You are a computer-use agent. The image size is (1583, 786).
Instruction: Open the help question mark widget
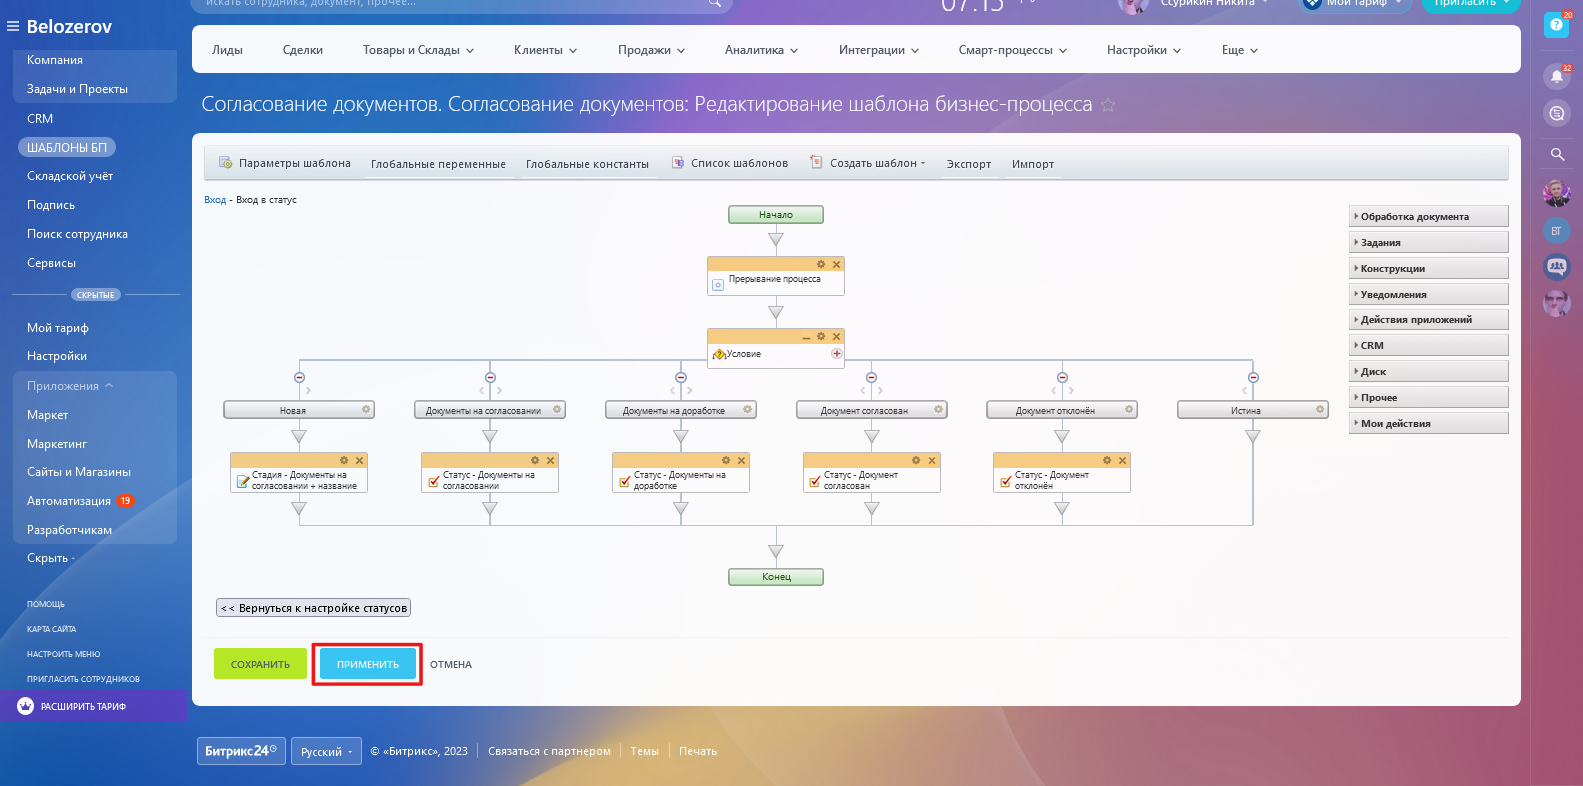pos(1556,25)
